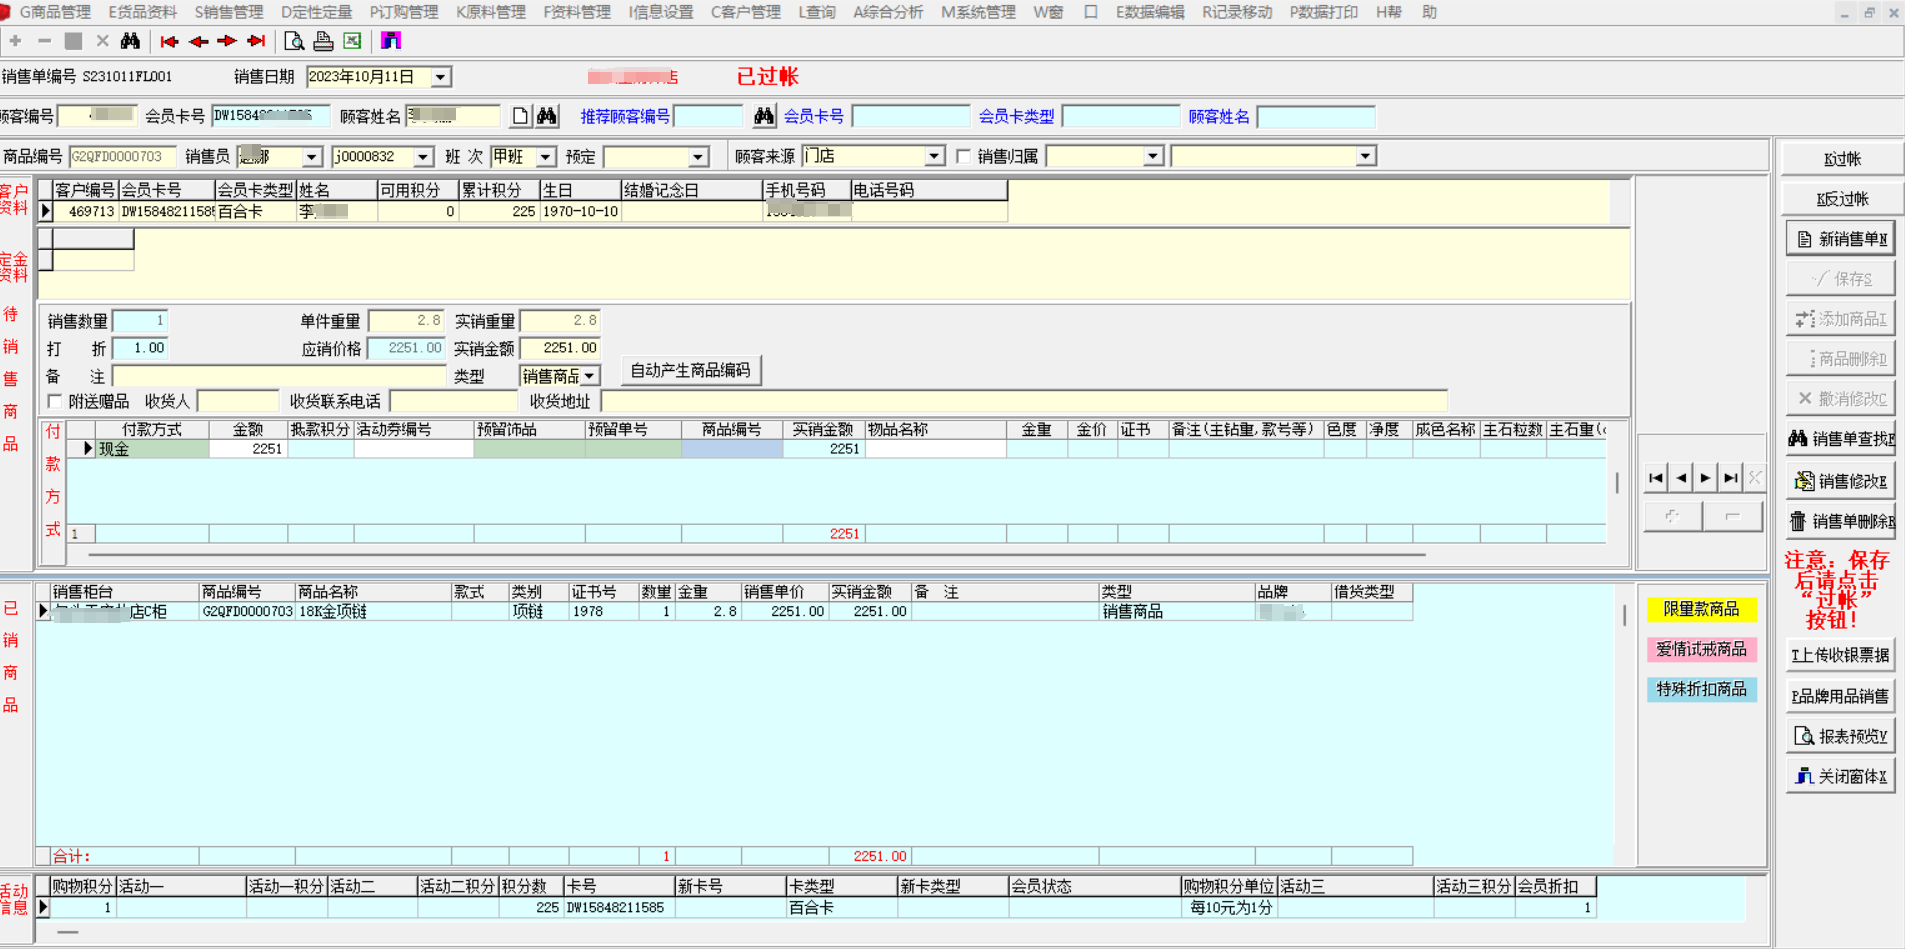Click the binoculars search icon in top toolbar
This screenshot has height=949, width=1905.
(130, 41)
